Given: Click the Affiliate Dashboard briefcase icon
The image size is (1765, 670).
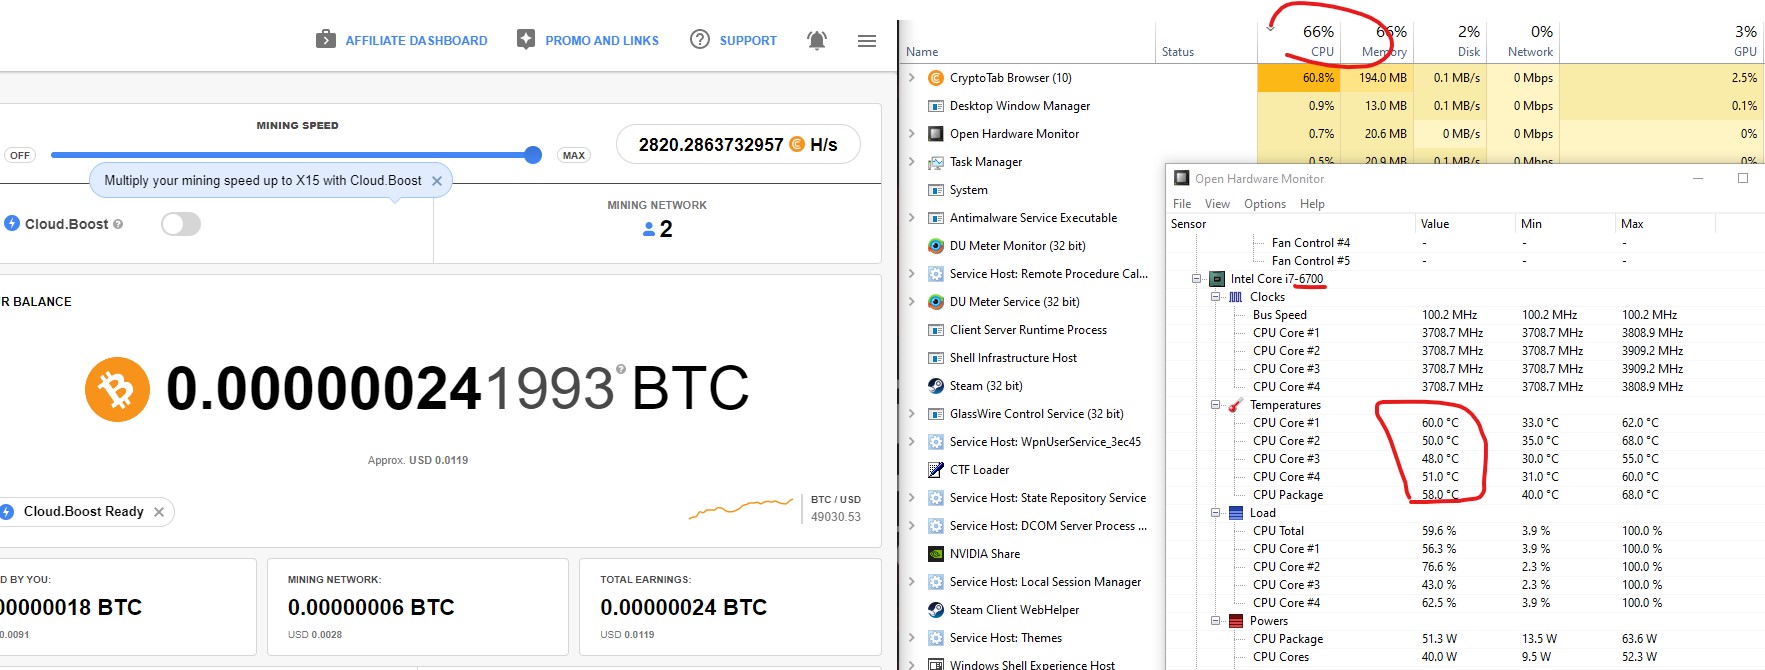Looking at the screenshot, I should tap(326, 39).
